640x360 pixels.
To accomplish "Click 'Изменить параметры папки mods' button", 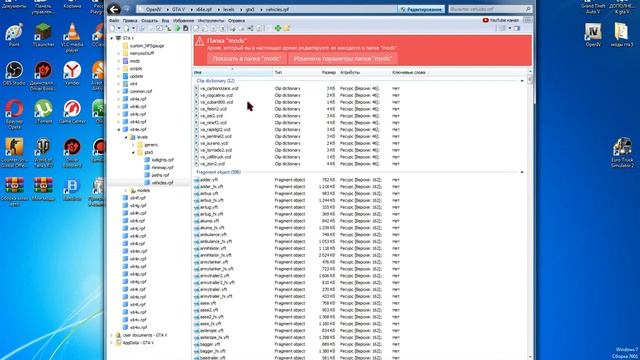I will 343,58.
